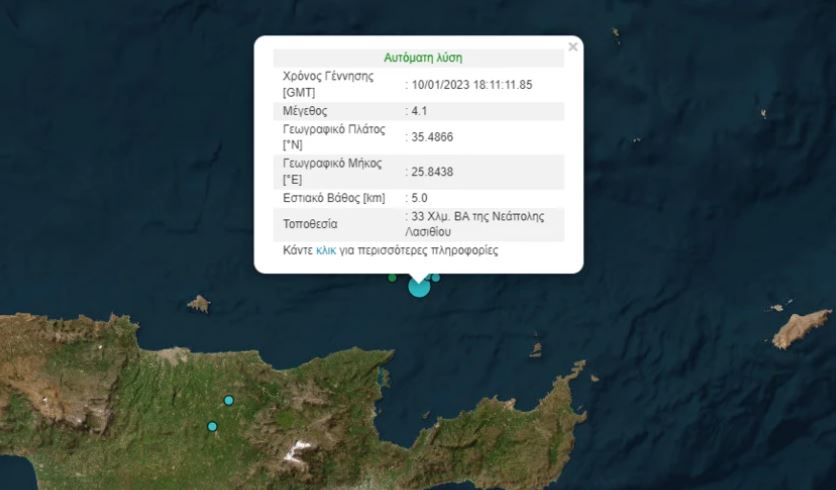Close the earthquake info popup
836x490 pixels.
click(x=573, y=47)
